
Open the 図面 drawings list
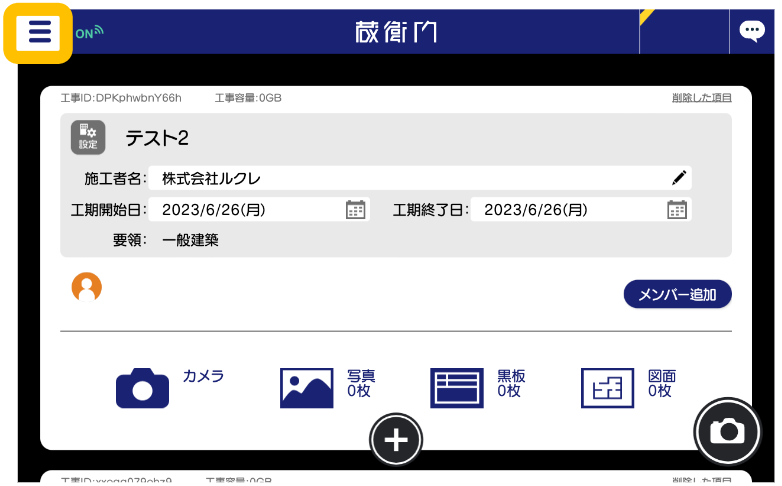[628, 388]
